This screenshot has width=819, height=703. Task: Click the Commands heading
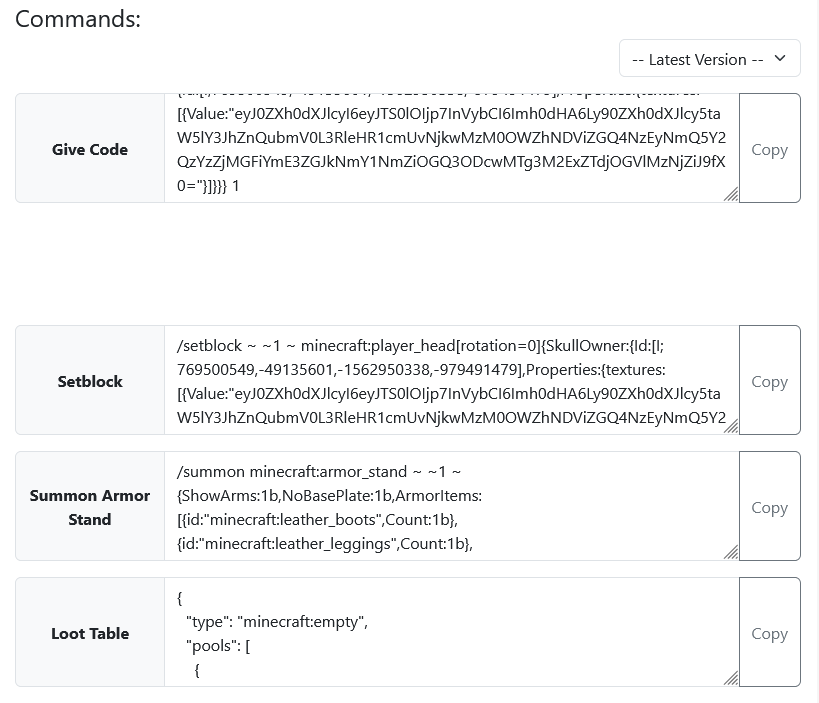pos(78,19)
